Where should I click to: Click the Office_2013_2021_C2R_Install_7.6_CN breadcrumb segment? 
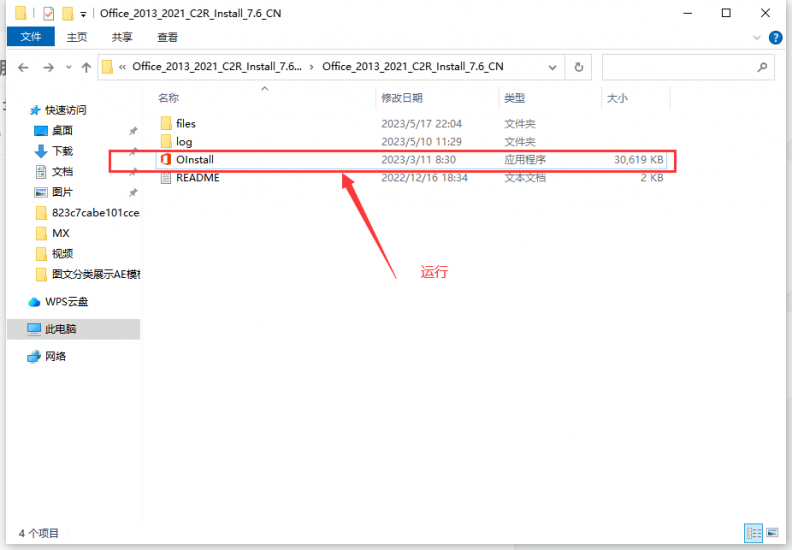413,67
